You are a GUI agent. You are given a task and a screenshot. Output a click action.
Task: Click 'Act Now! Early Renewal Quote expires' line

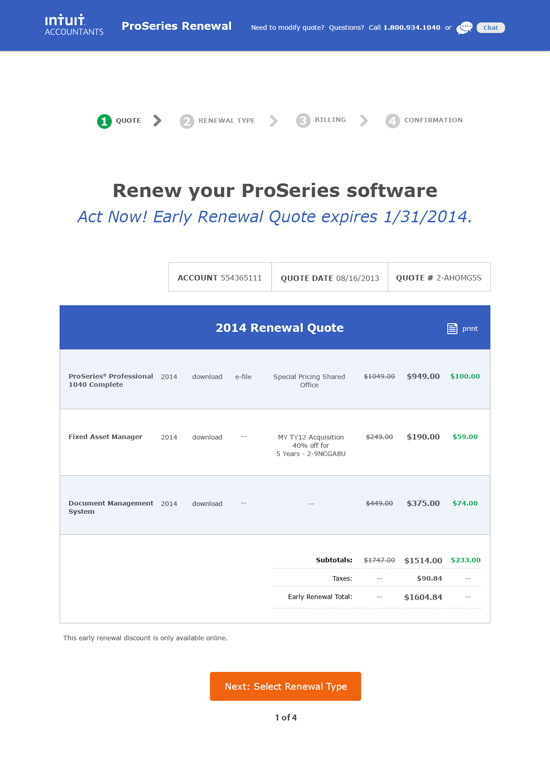275,217
